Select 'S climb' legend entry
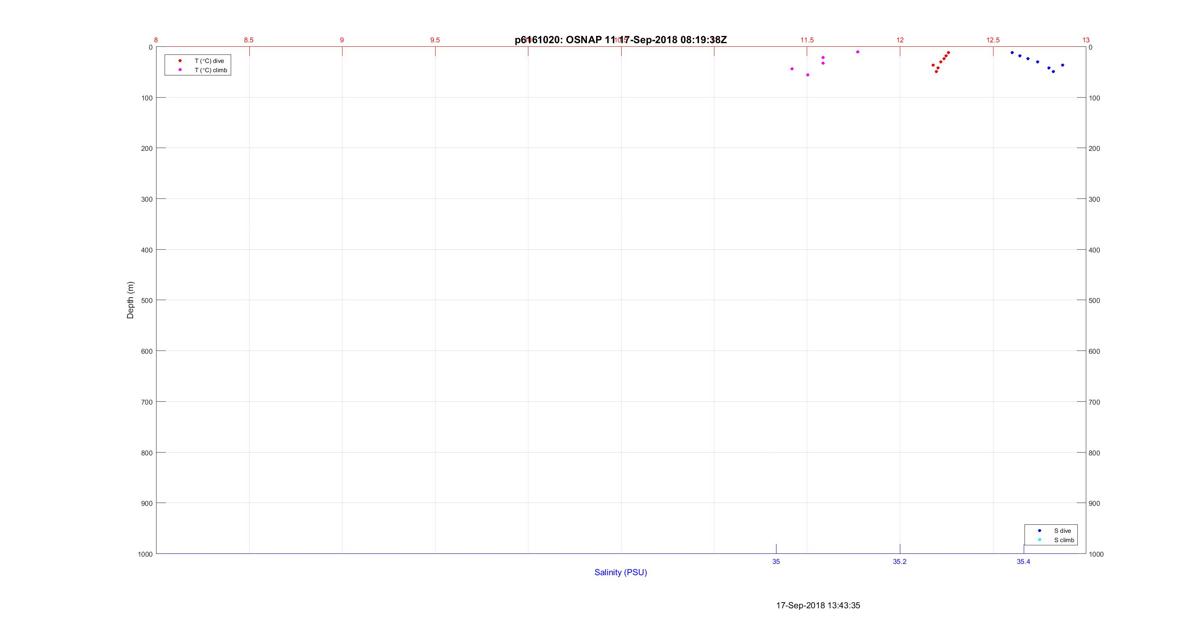Image resolution: width=1200 pixels, height=622 pixels. click(1065, 539)
